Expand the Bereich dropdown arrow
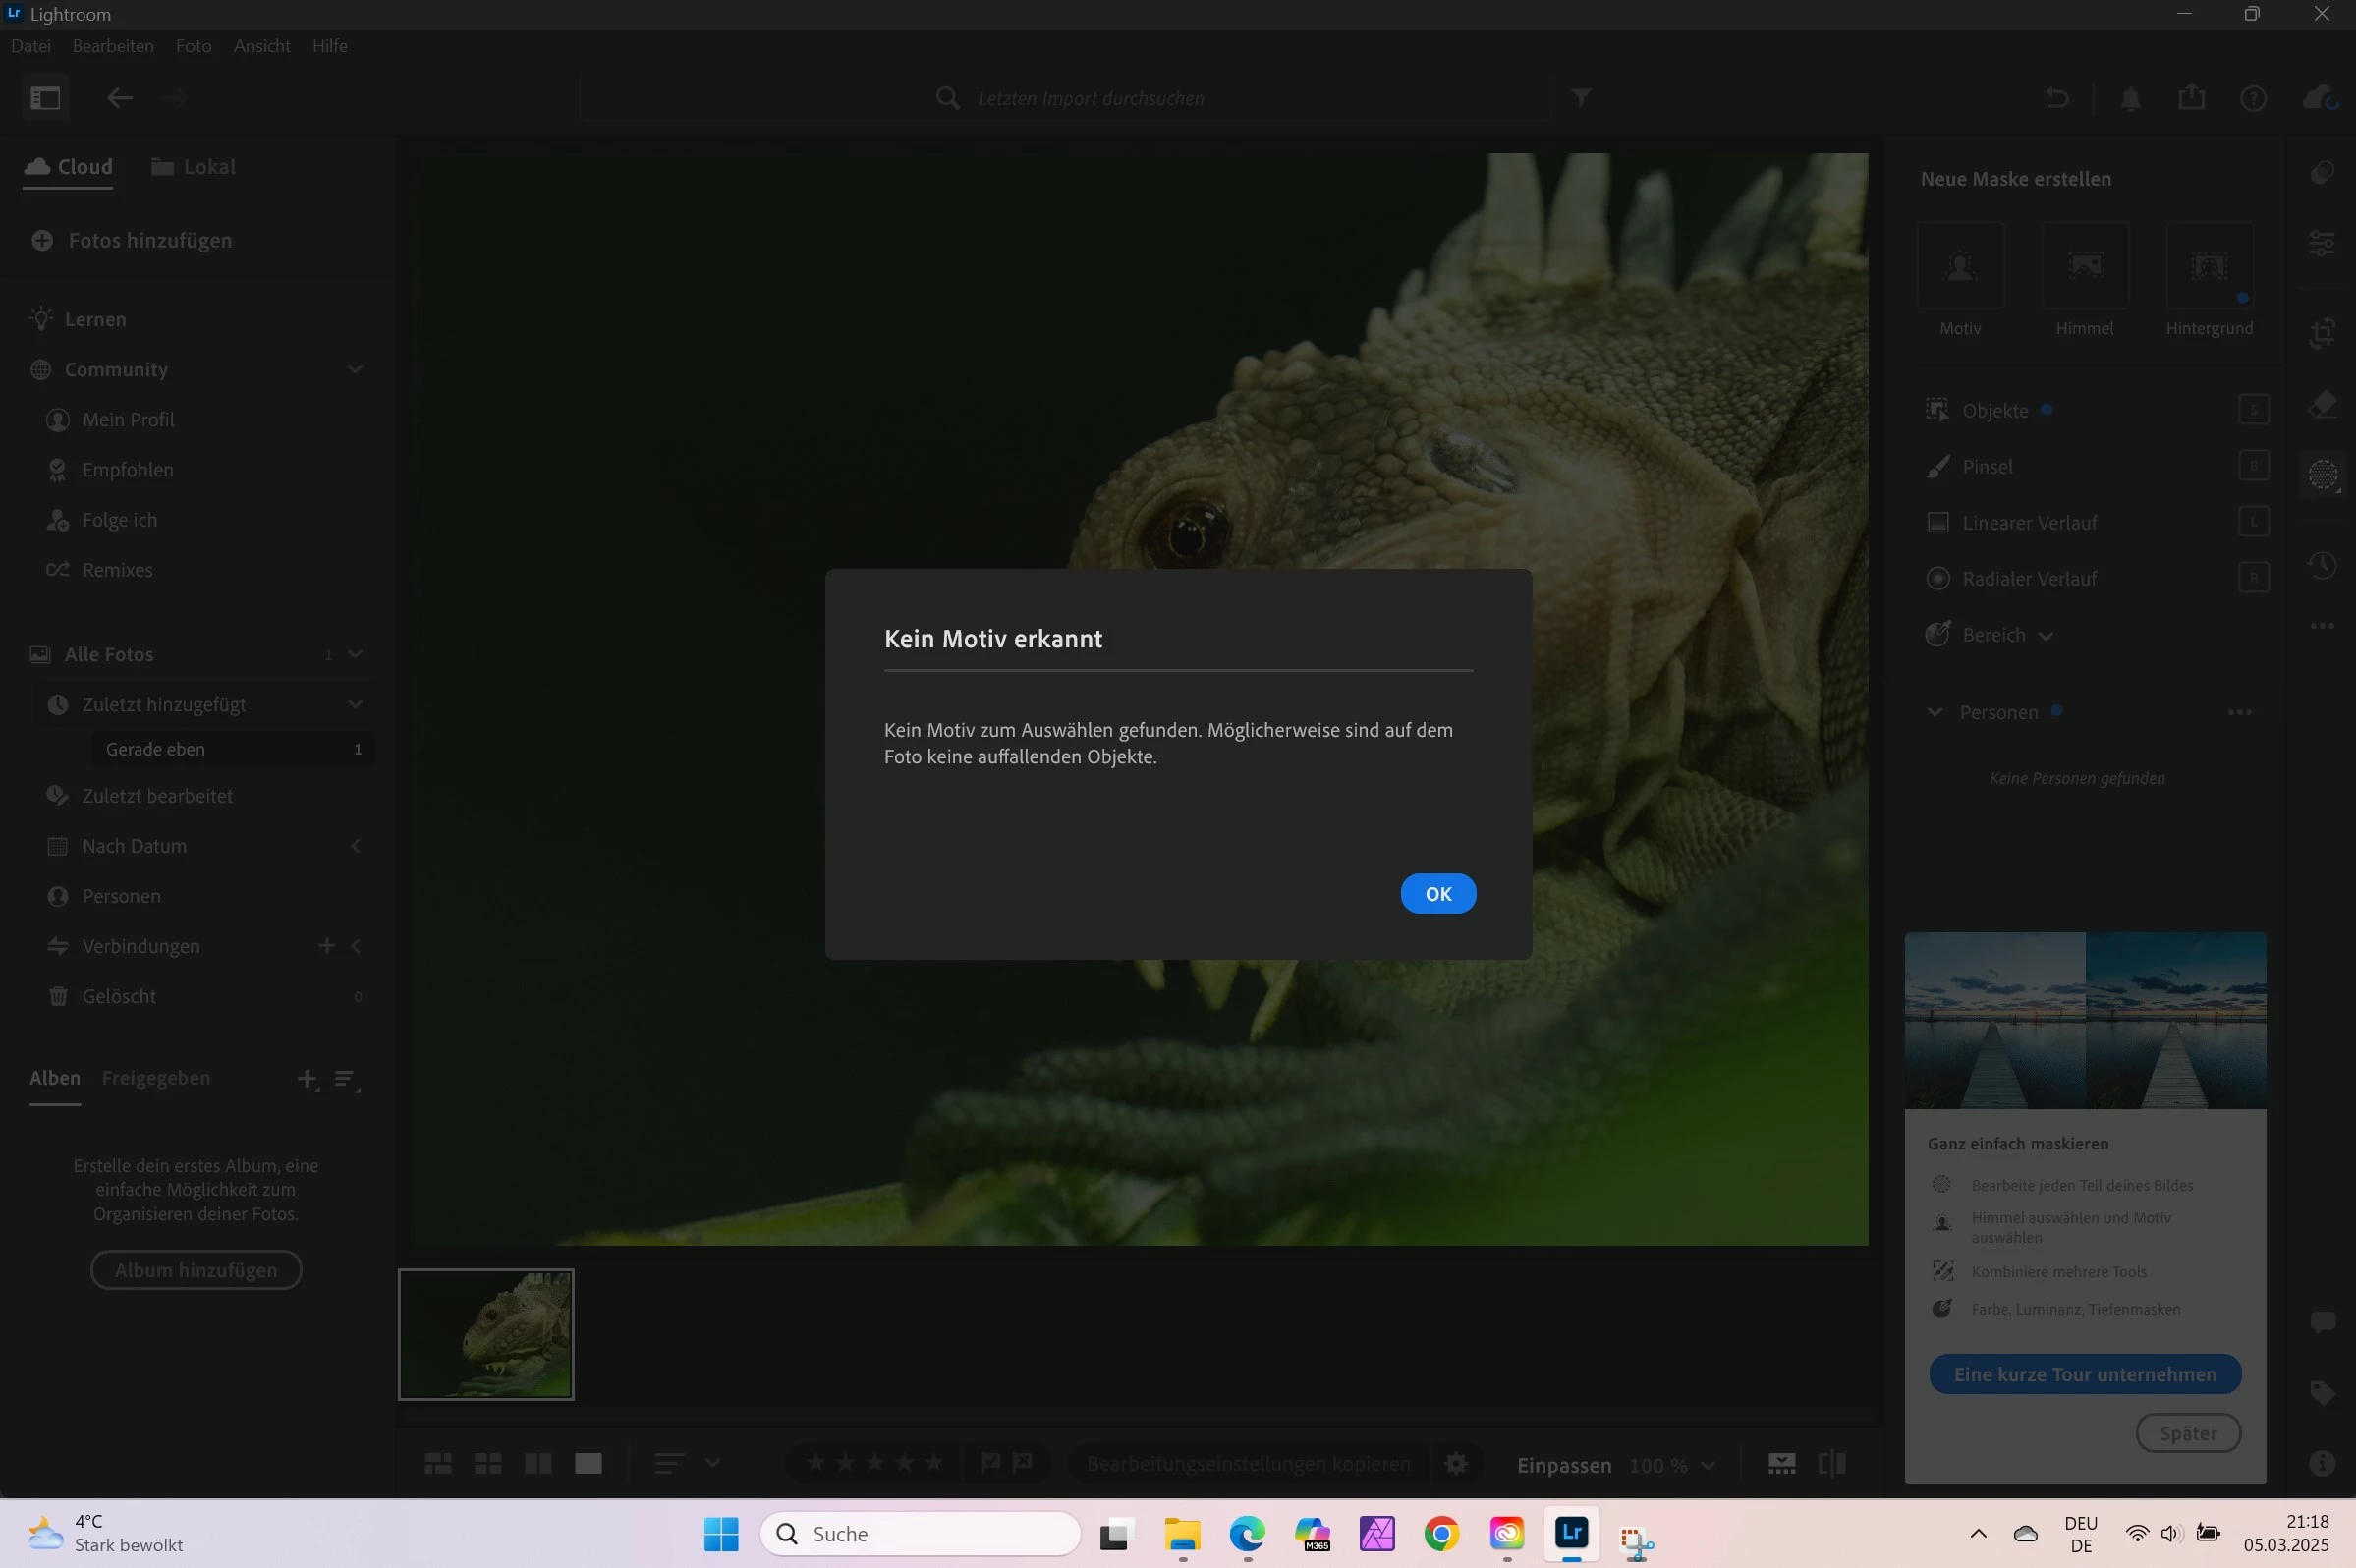2356x1568 pixels. (2045, 636)
